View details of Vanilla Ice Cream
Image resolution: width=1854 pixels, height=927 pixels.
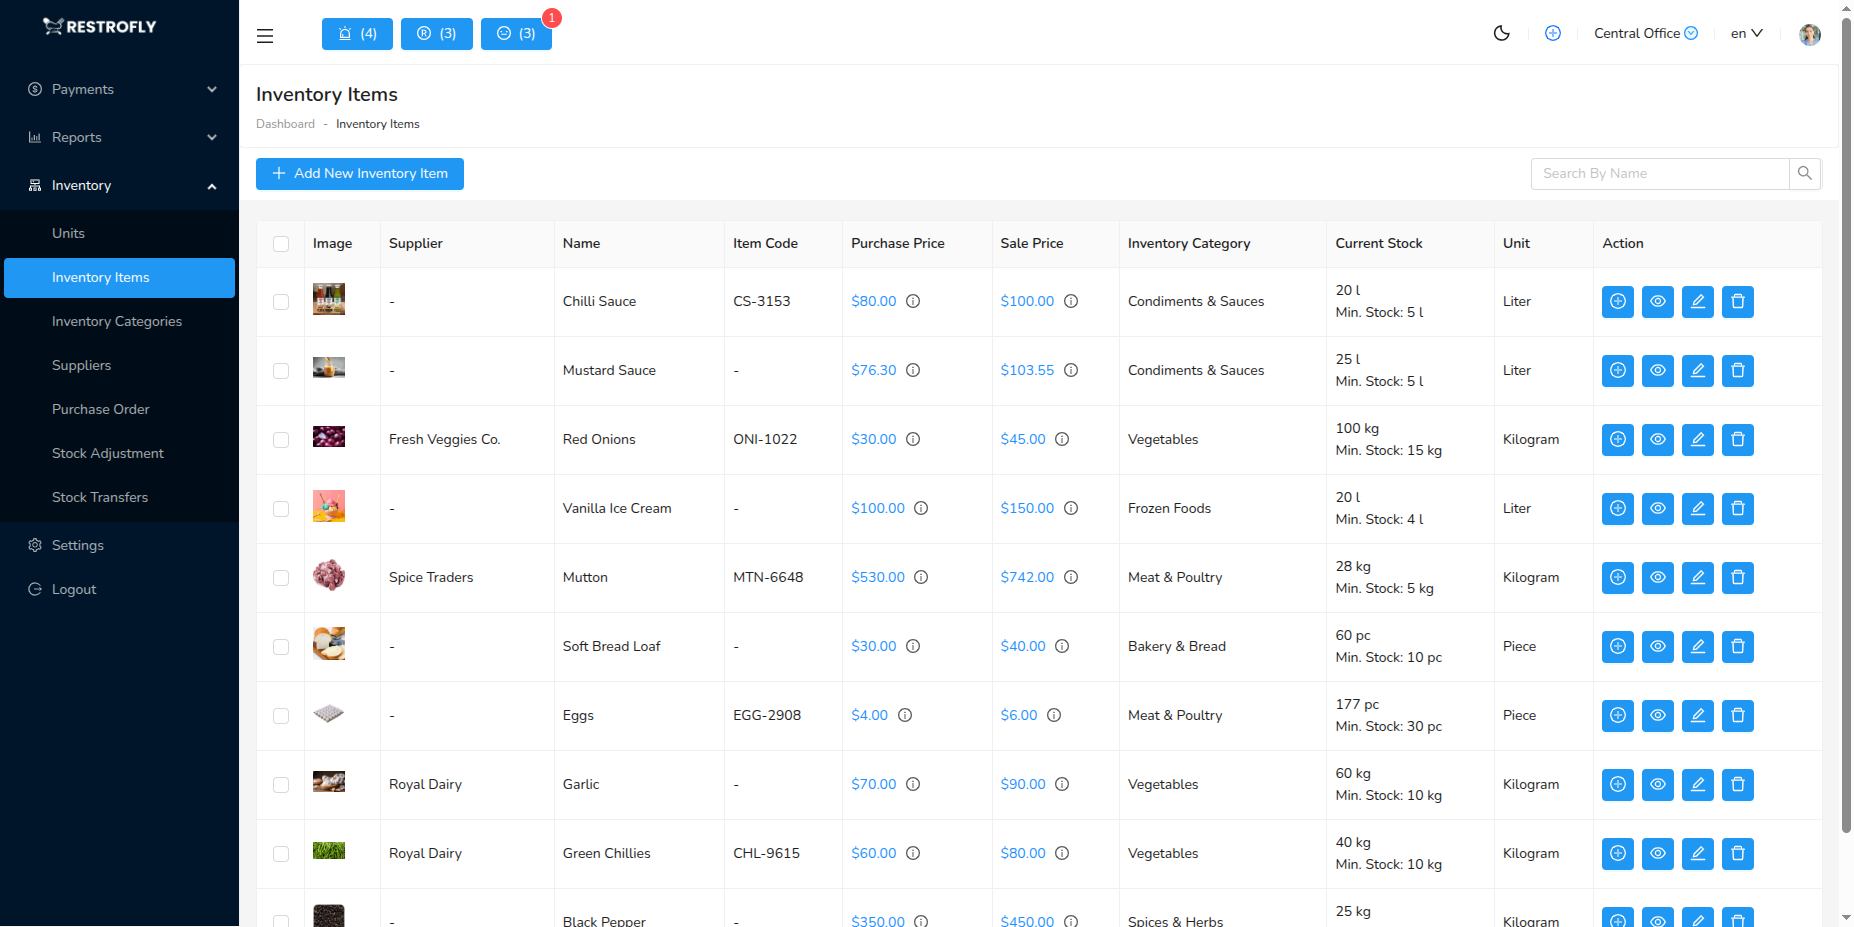tap(1657, 509)
